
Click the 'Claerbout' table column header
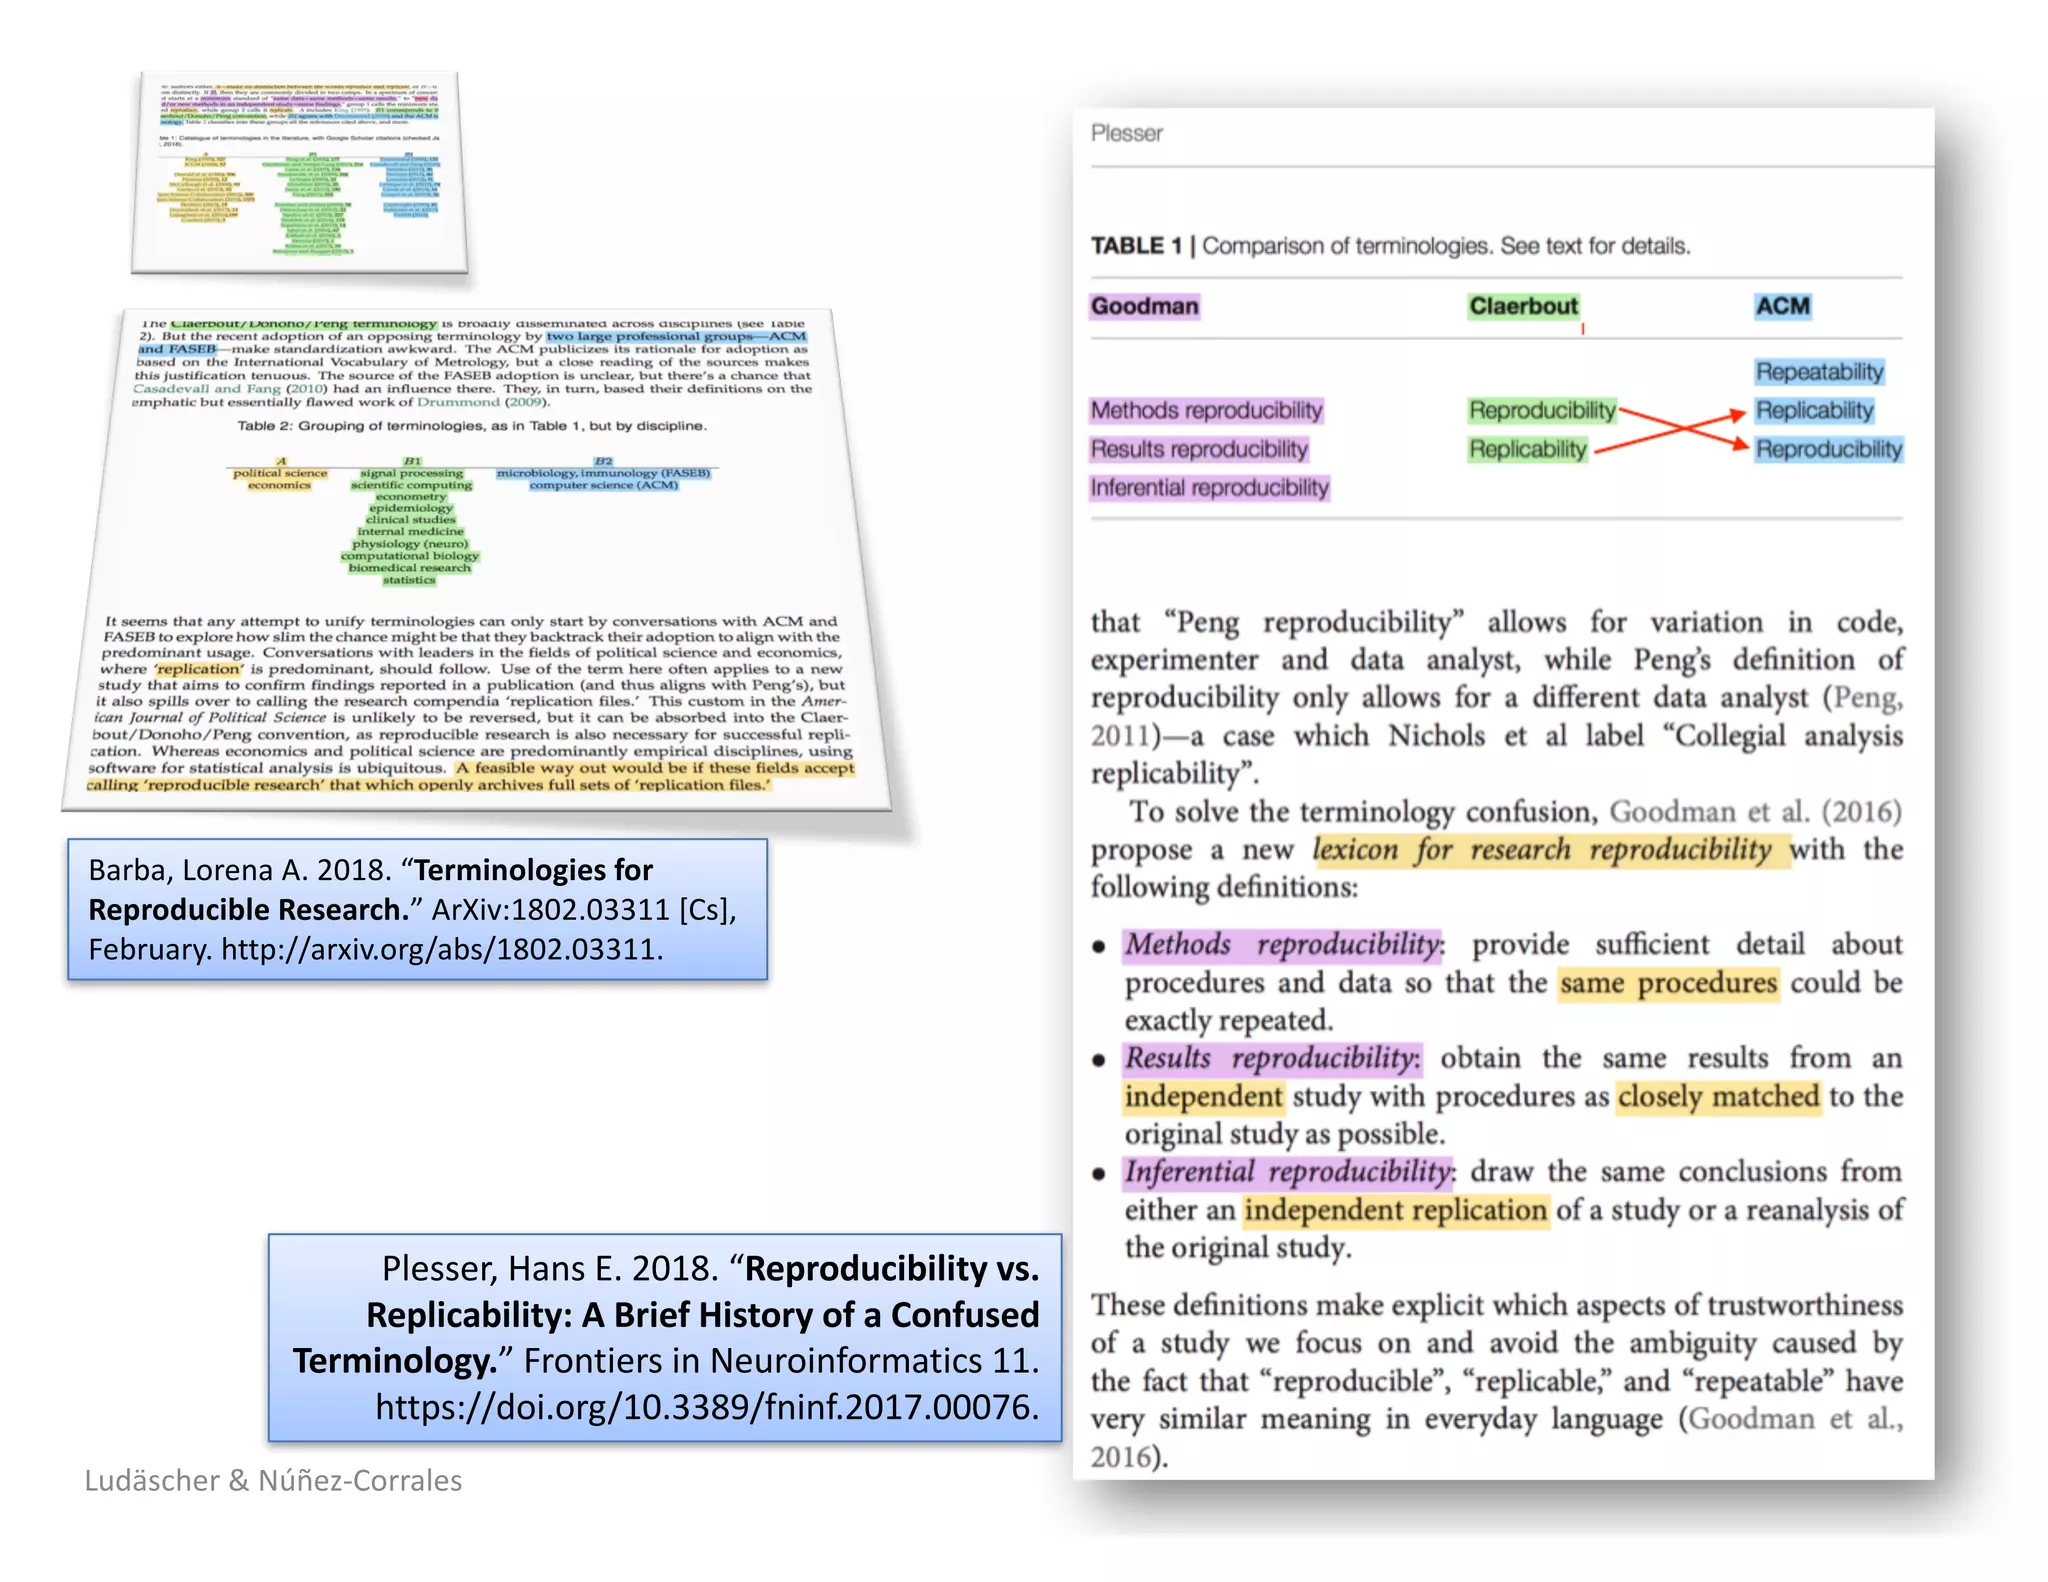[x=1523, y=306]
